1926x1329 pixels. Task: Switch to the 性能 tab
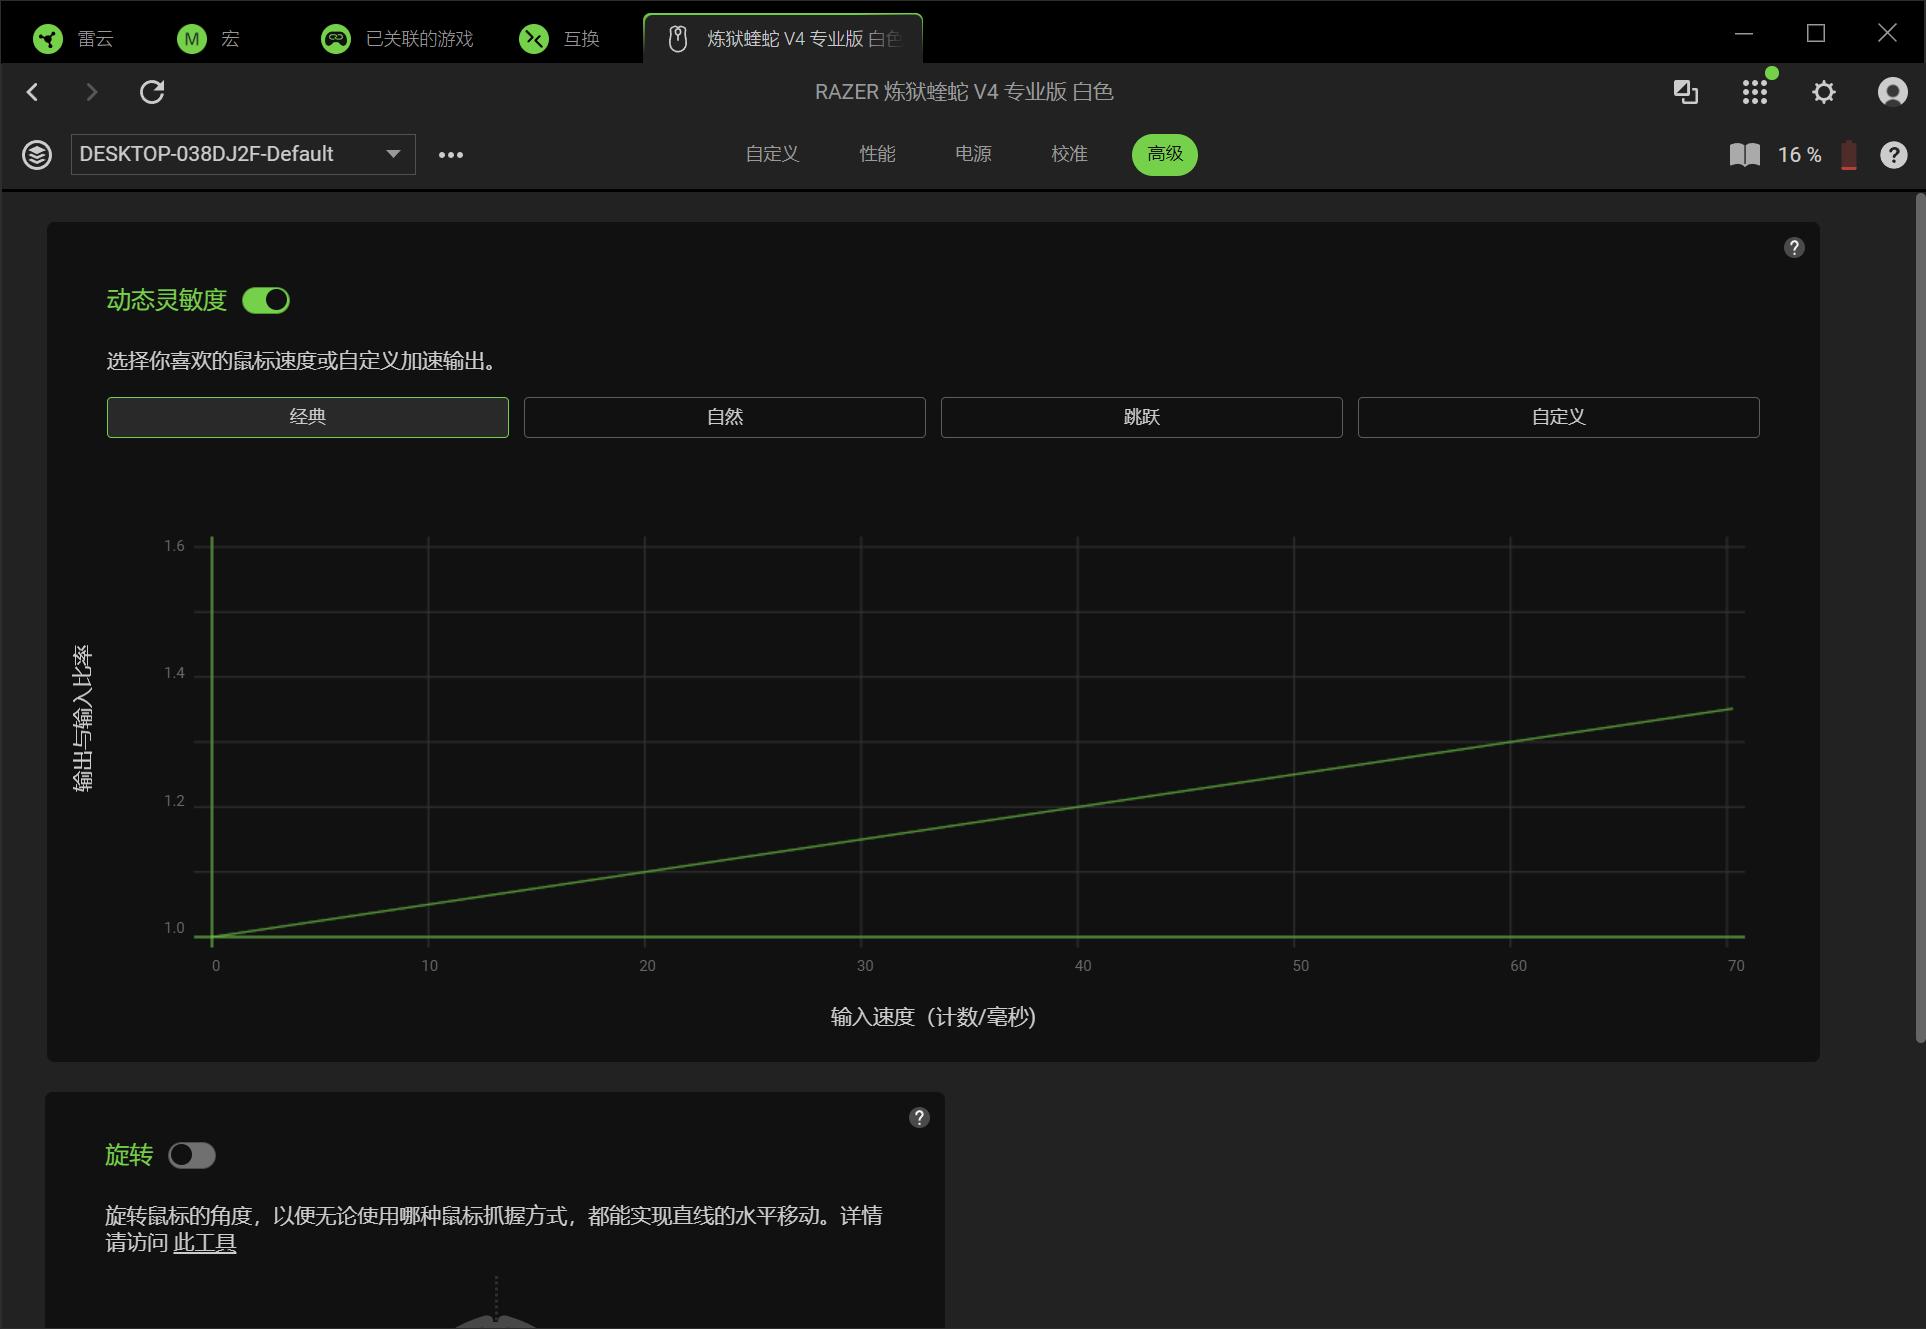click(x=877, y=154)
